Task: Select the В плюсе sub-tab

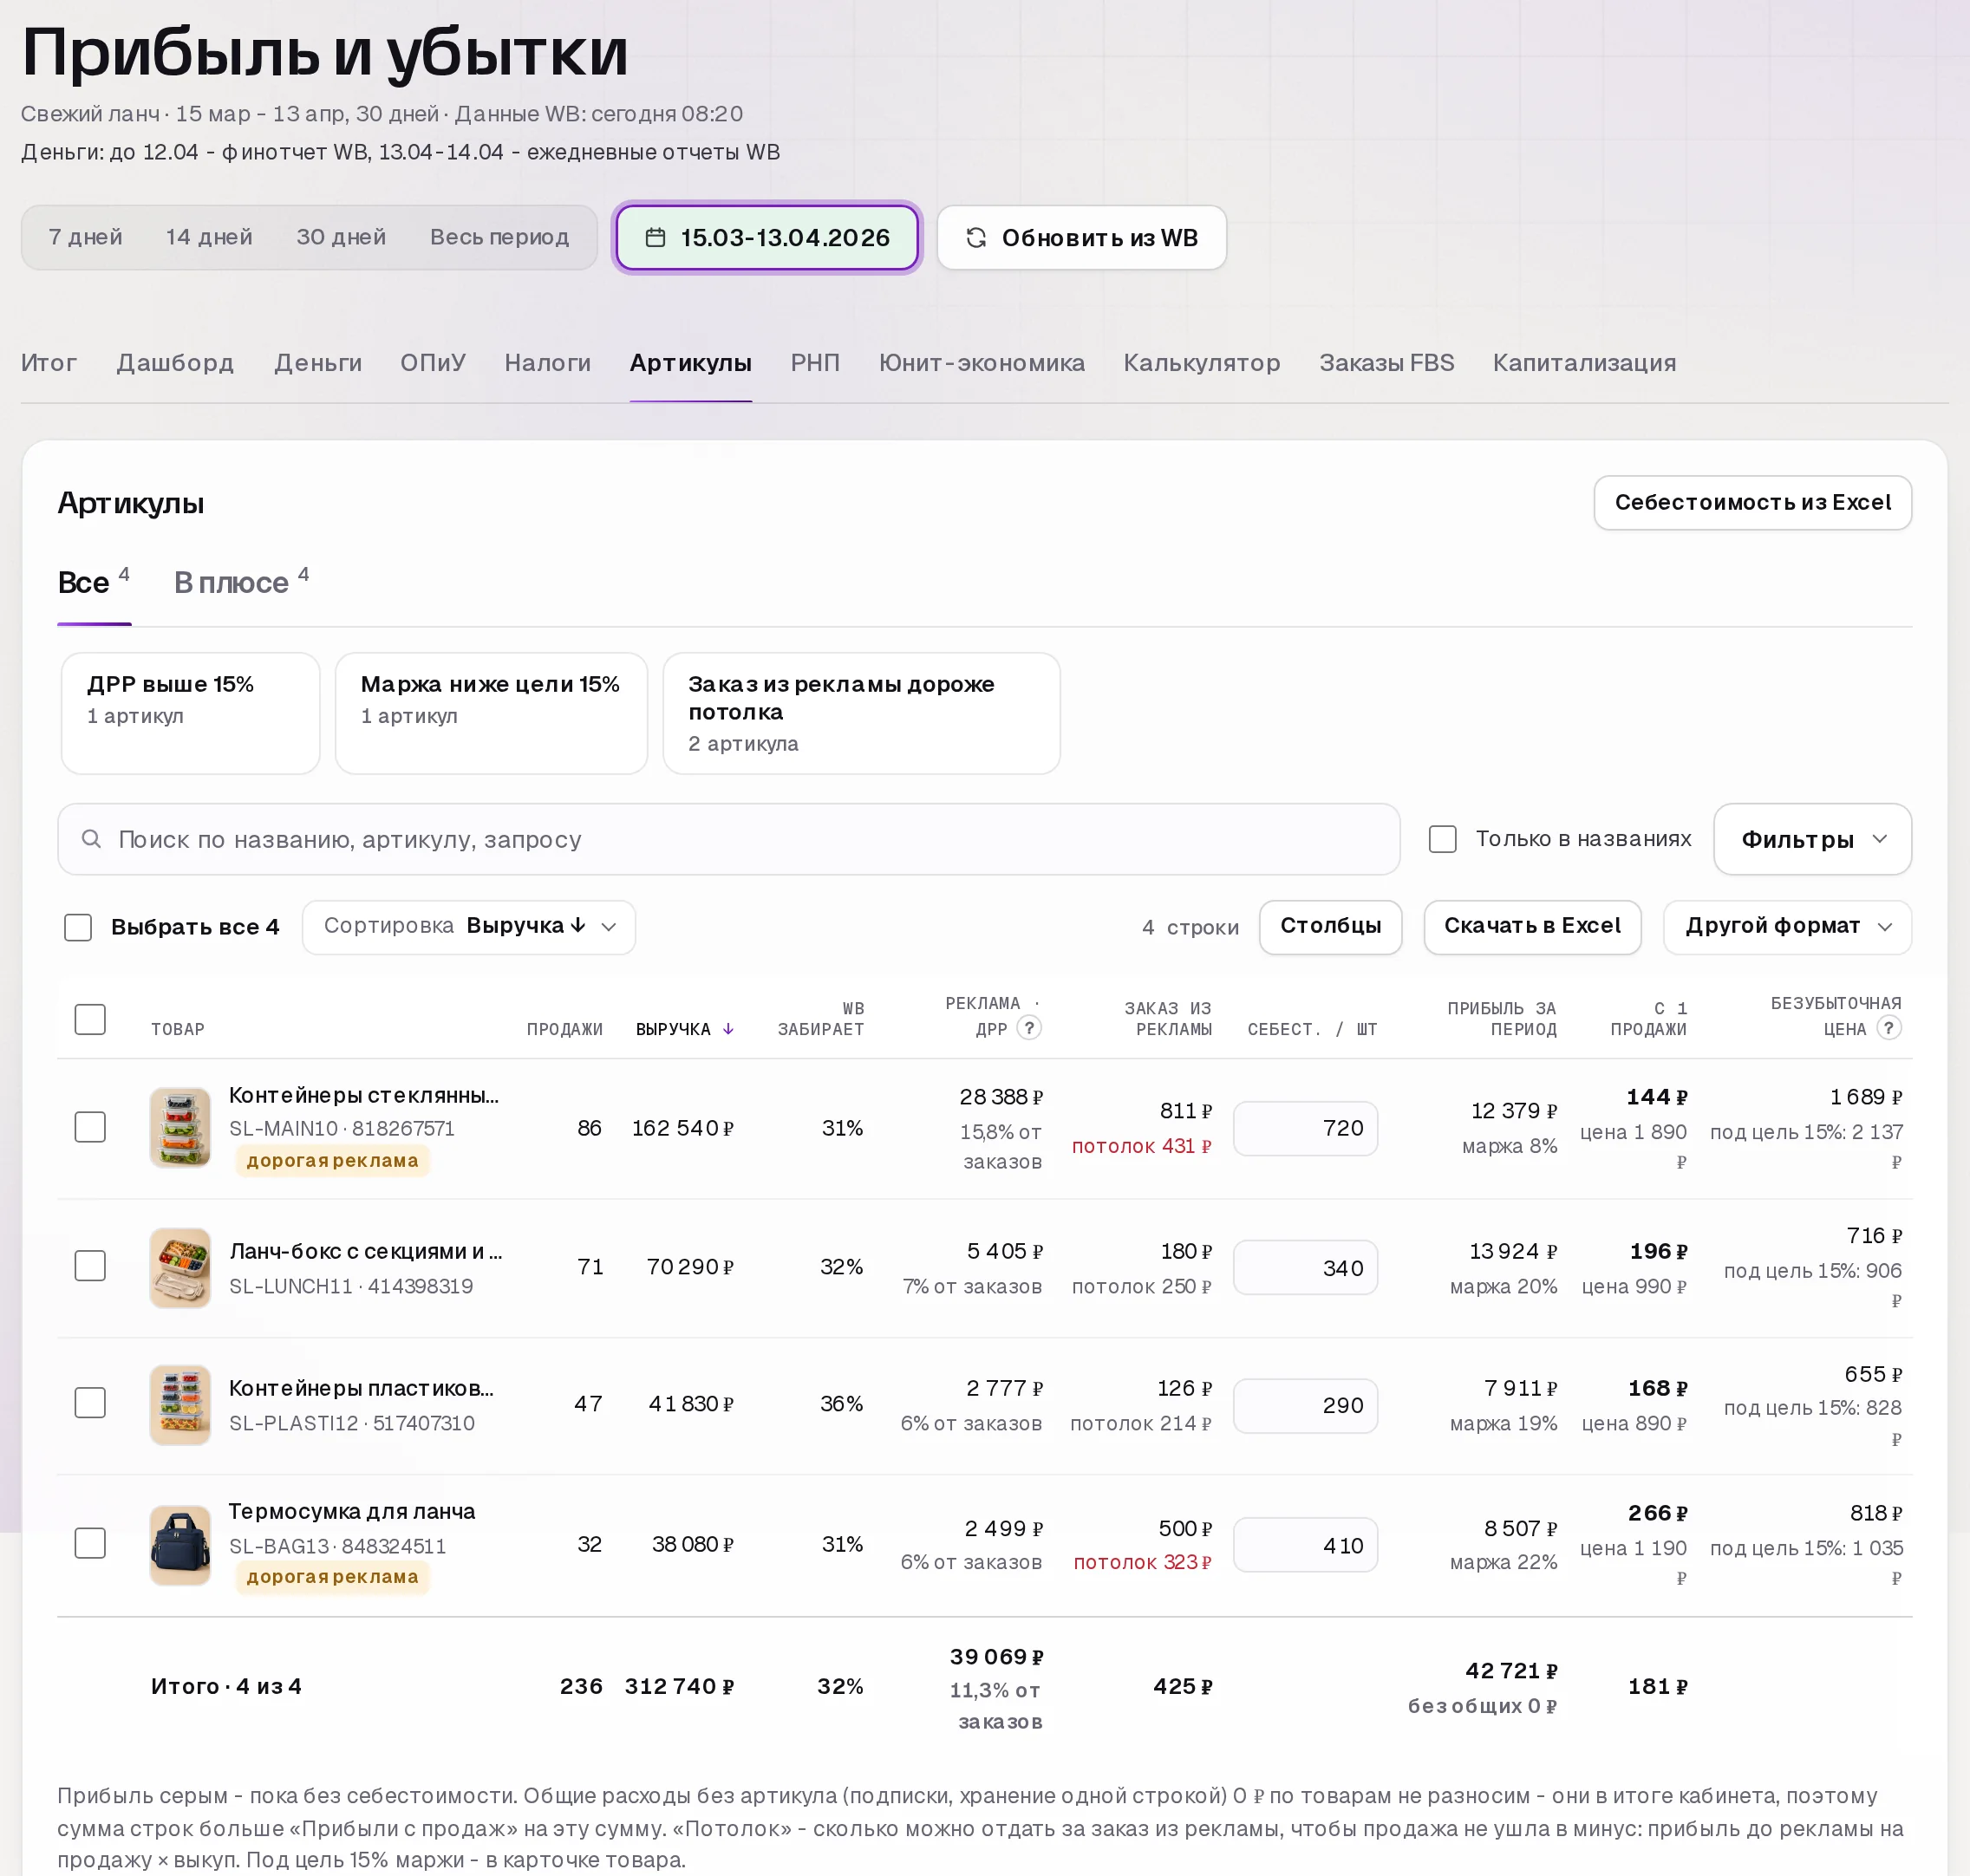Action: pos(241,583)
